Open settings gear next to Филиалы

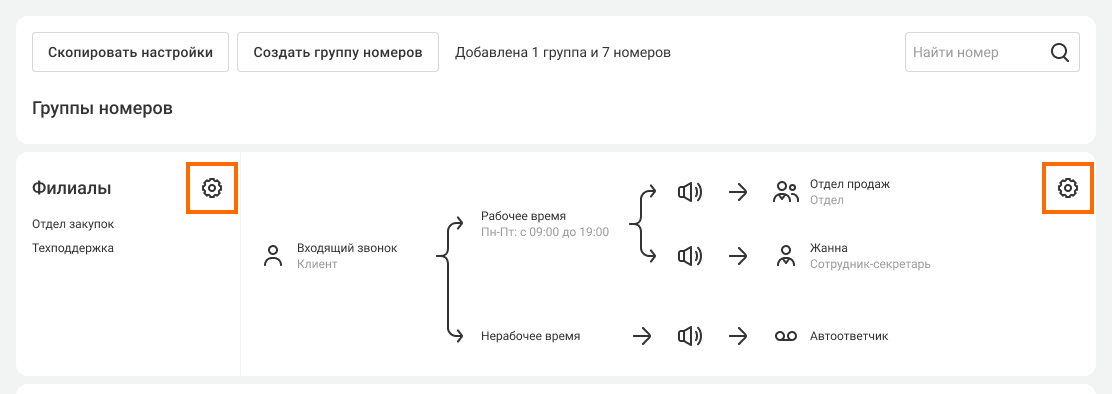click(212, 188)
